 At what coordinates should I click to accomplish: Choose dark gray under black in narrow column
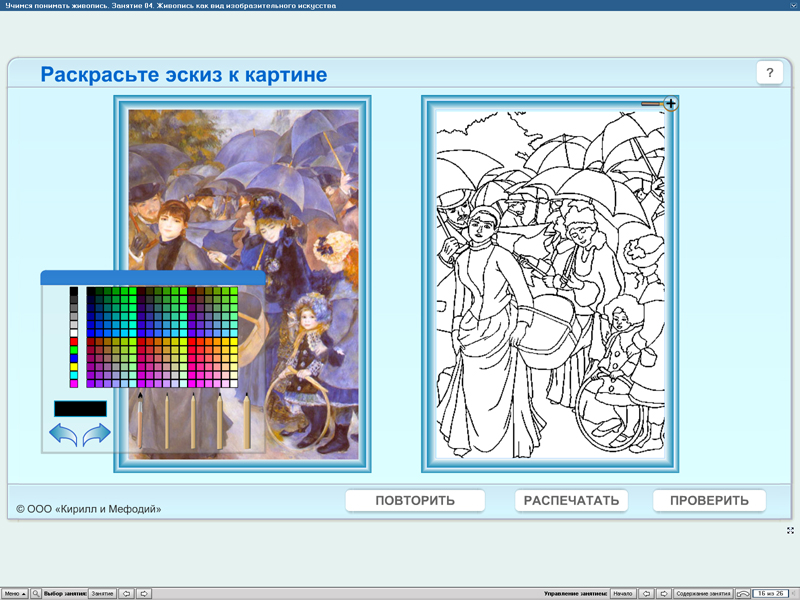tap(74, 299)
